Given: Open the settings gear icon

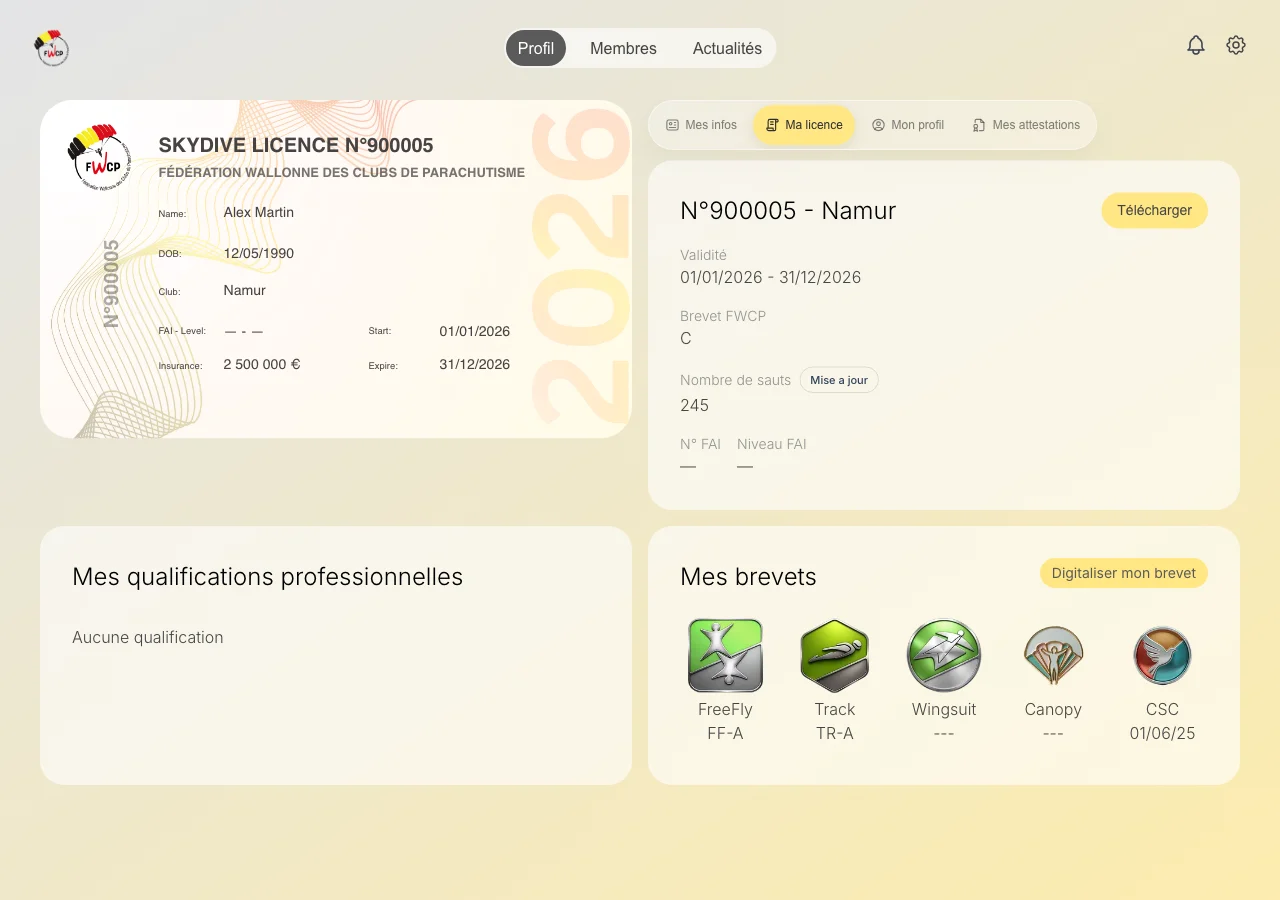Looking at the screenshot, I should point(1236,45).
